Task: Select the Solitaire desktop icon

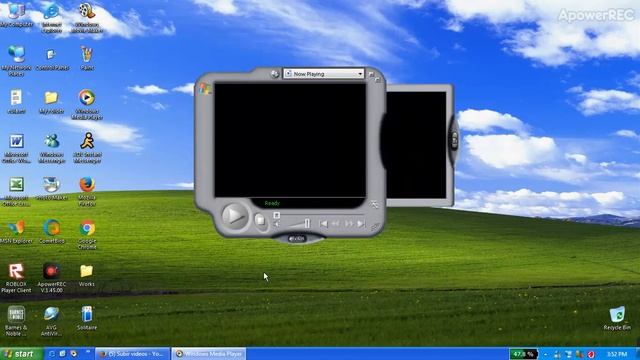Action: click(87, 319)
